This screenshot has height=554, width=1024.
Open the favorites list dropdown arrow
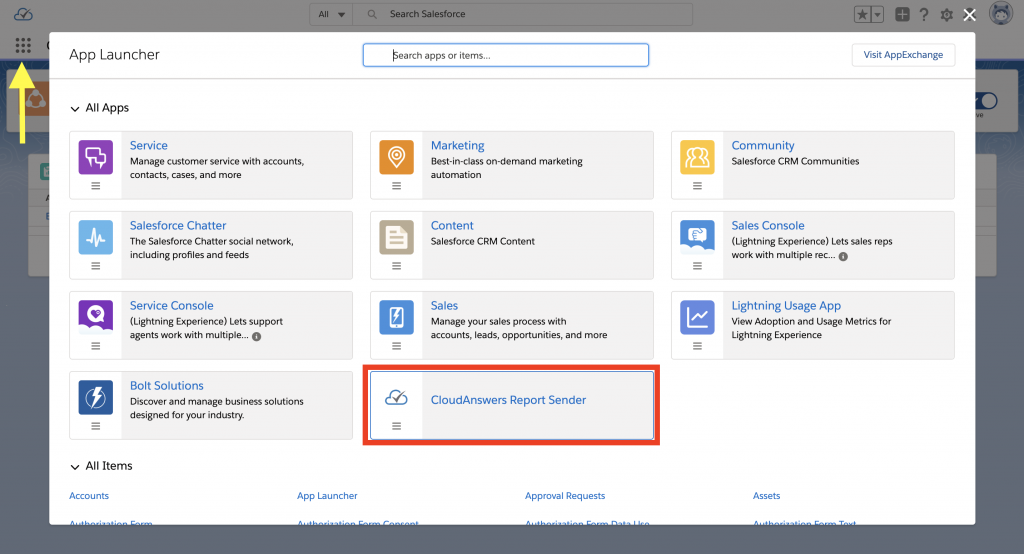(877, 14)
